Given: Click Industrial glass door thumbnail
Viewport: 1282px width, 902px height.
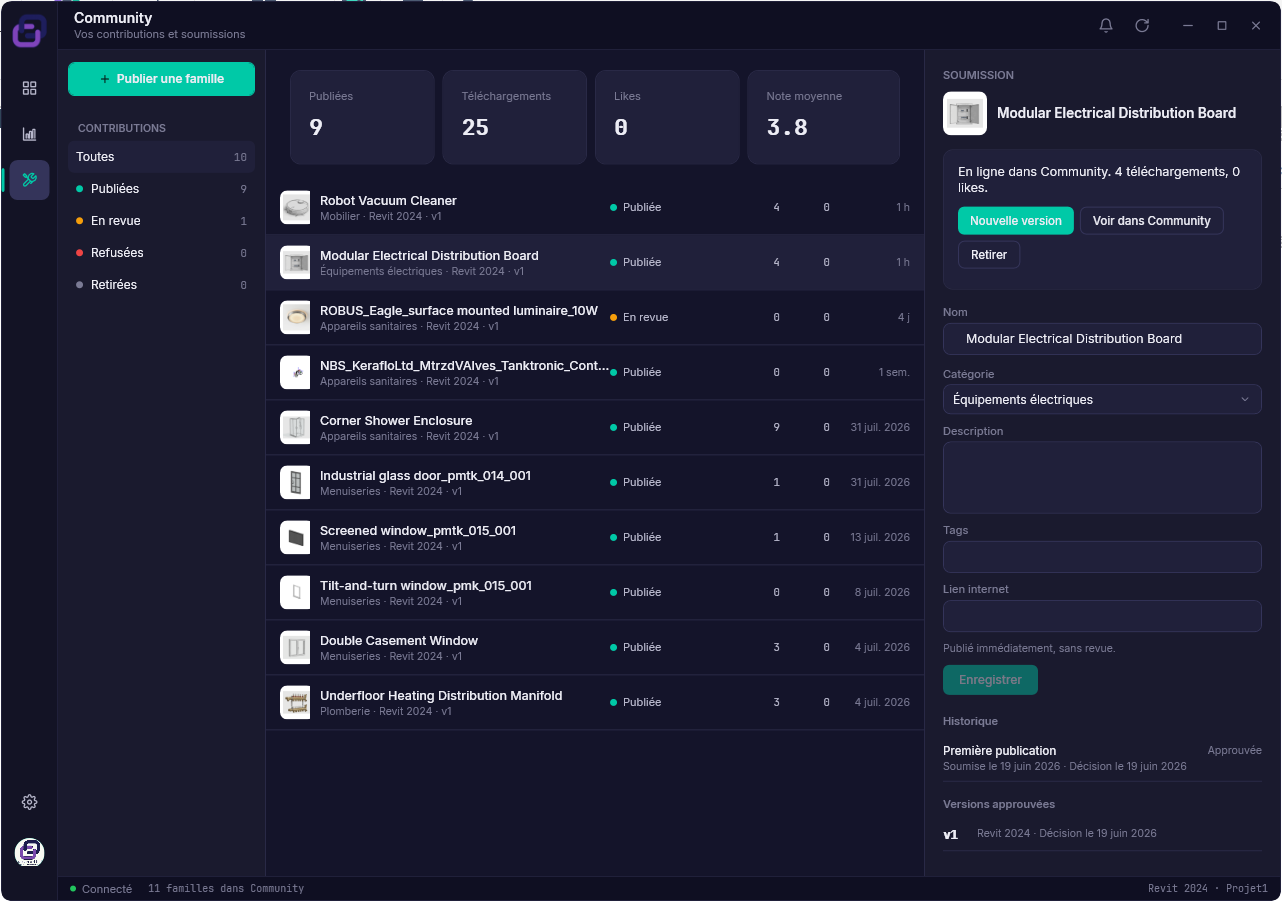Looking at the screenshot, I should point(295,482).
